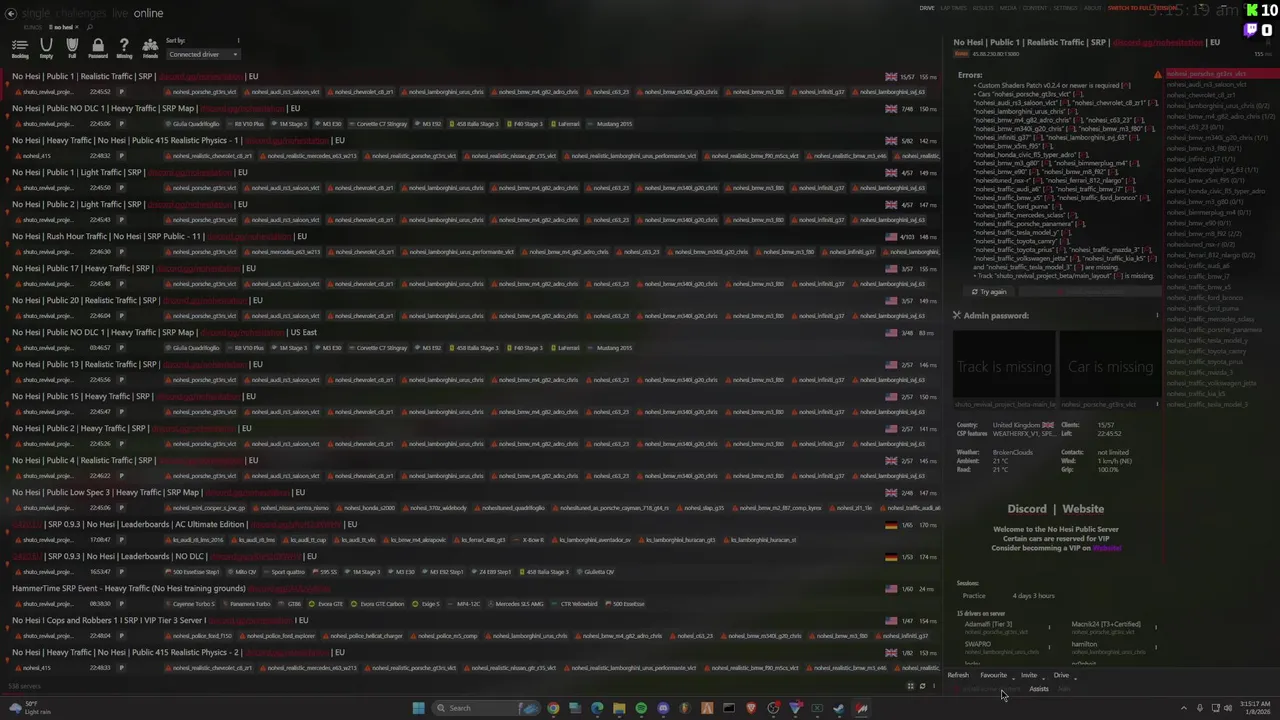
Task: Switch to the live tab
Action: coord(120,13)
